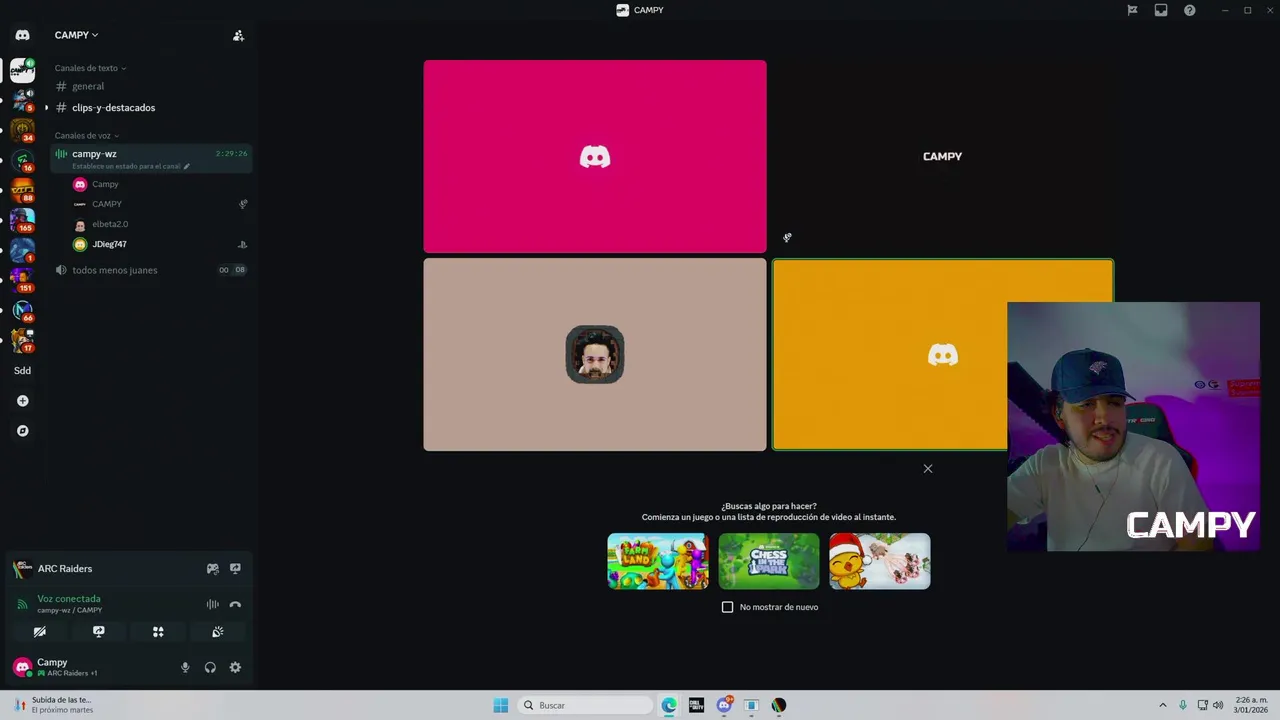Show hidden icons chevron in system tray
The image size is (1280, 720).
[1162, 705]
